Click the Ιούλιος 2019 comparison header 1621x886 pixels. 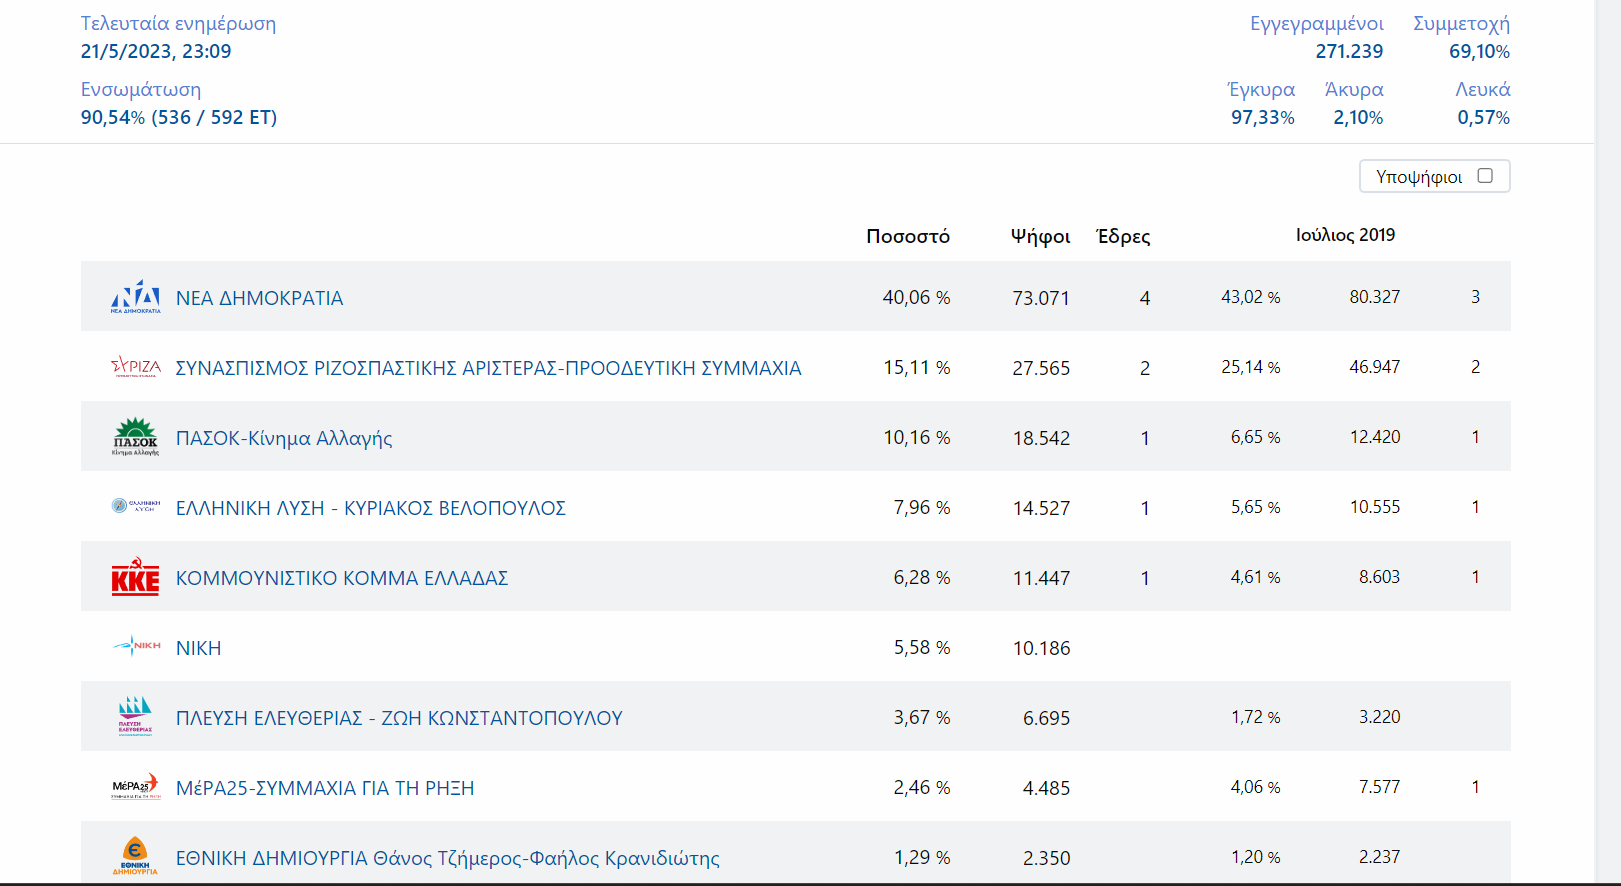tap(1345, 235)
